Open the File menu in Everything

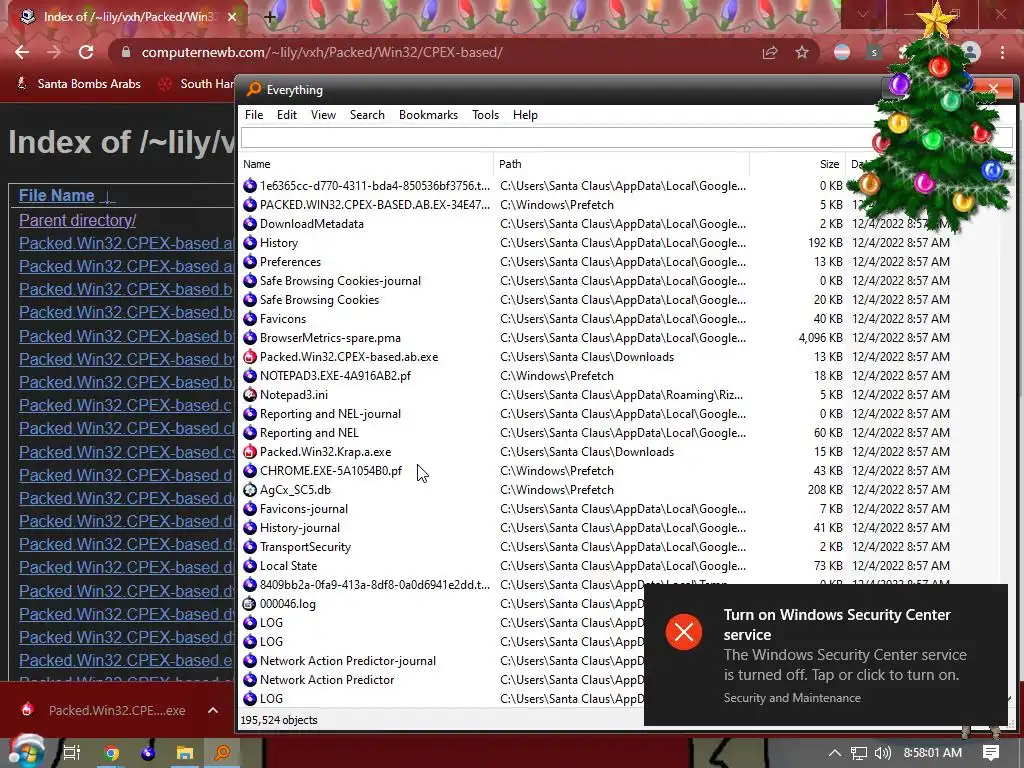click(254, 115)
